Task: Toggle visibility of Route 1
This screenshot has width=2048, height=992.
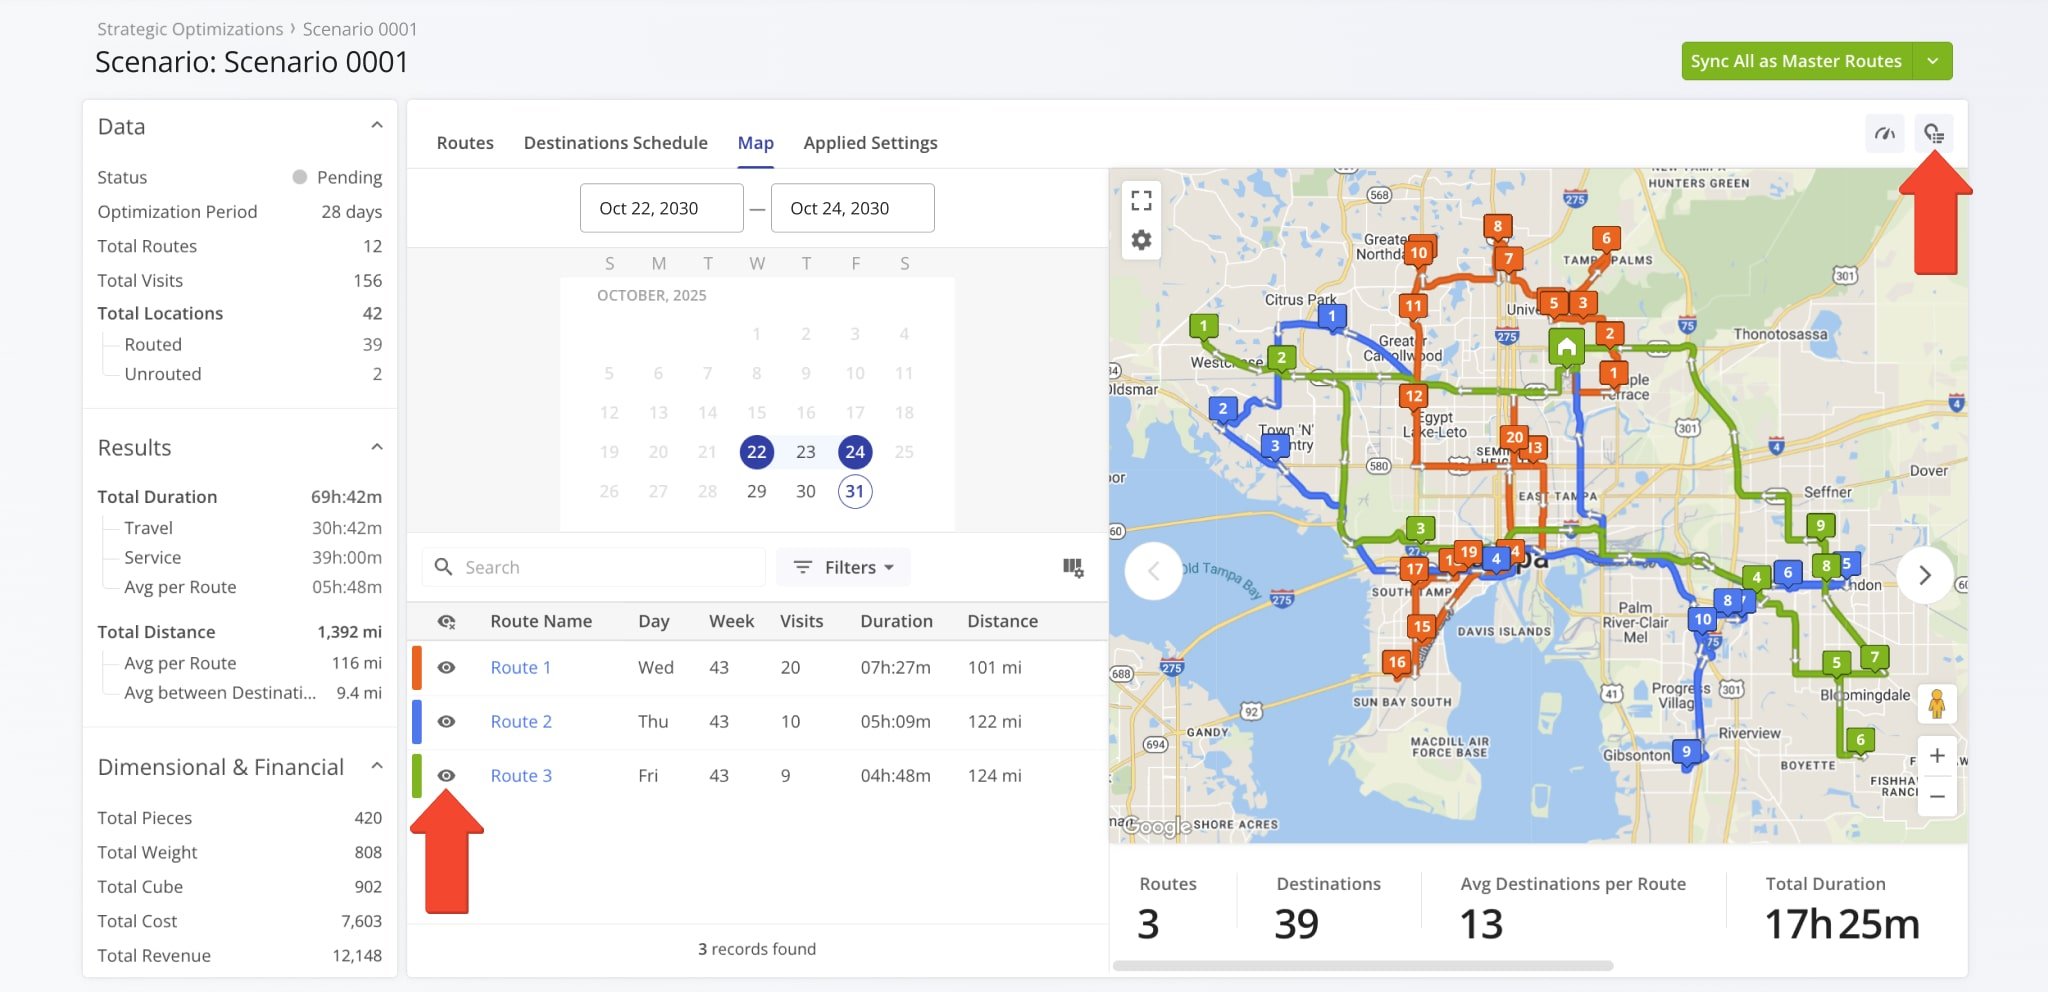Action: coord(447,668)
